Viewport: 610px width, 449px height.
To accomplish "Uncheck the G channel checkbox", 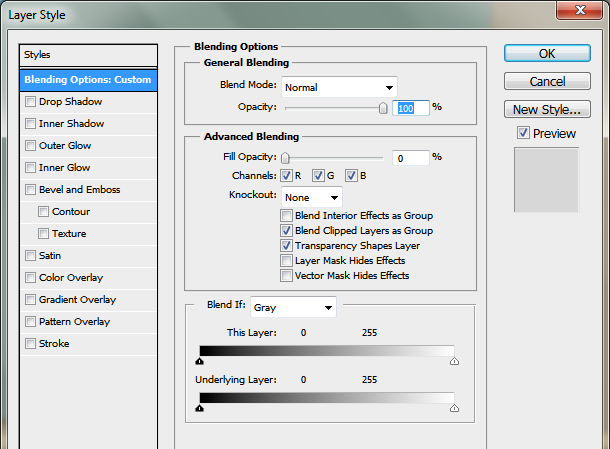I will (318, 176).
